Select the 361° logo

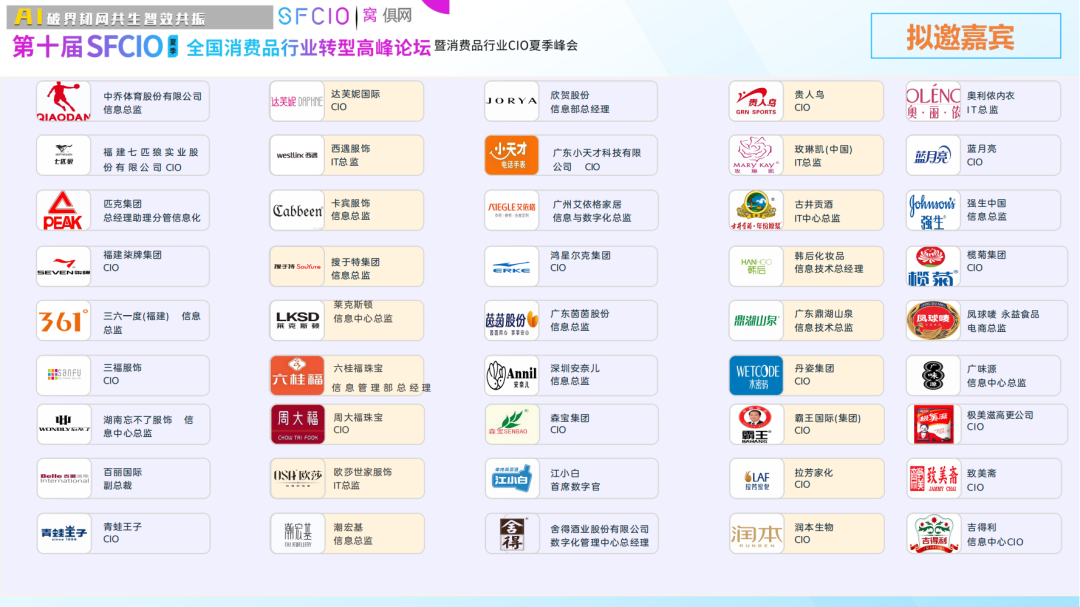63,320
